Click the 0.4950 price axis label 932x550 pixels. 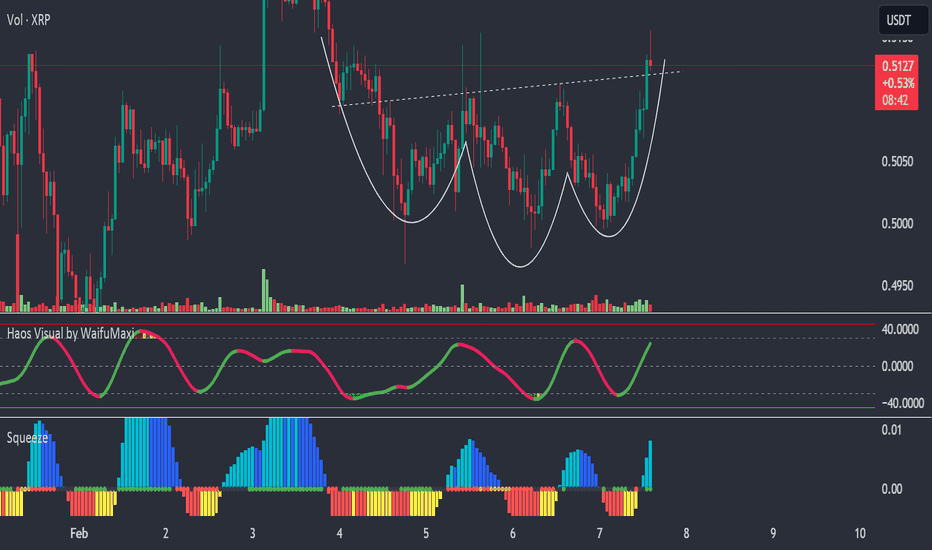pyautogui.click(x=897, y=286)
